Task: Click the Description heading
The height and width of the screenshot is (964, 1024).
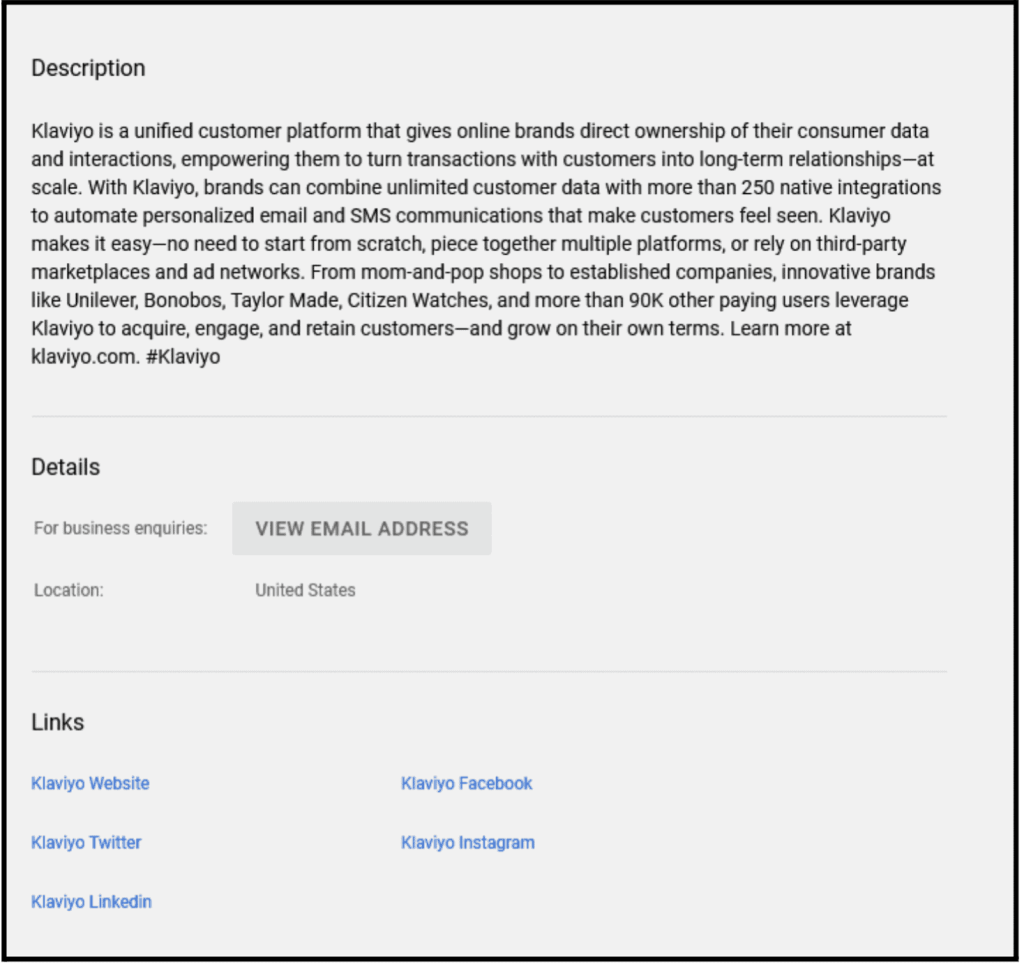Action: 88,69
